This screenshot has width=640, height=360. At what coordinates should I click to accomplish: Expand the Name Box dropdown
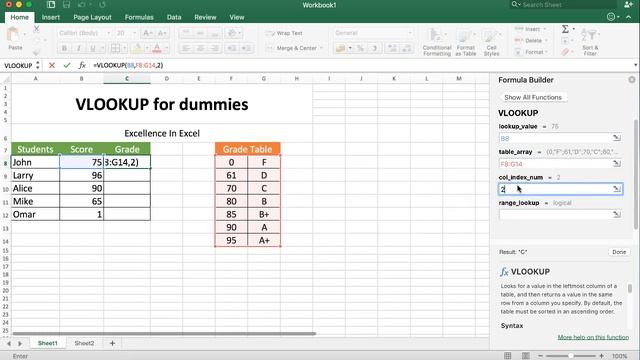38,65
